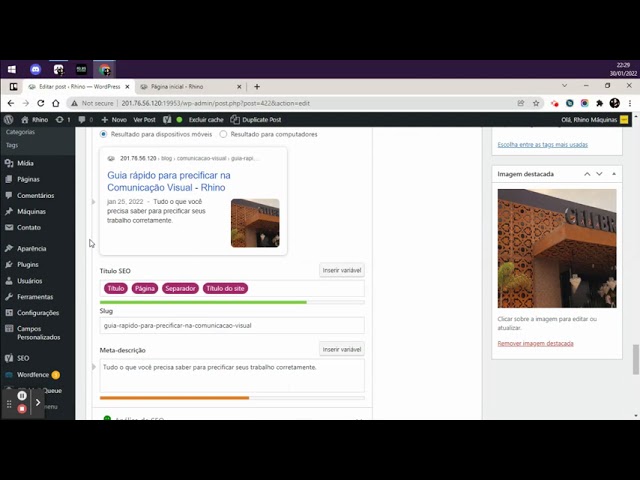Open the Yoast SEO admin bar icon

(167, 120)
